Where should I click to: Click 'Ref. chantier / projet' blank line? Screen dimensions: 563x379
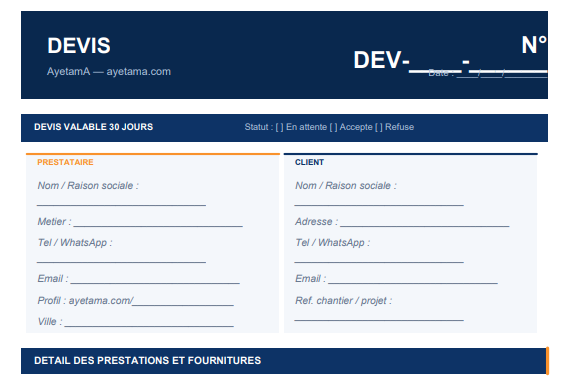[379, 319]
